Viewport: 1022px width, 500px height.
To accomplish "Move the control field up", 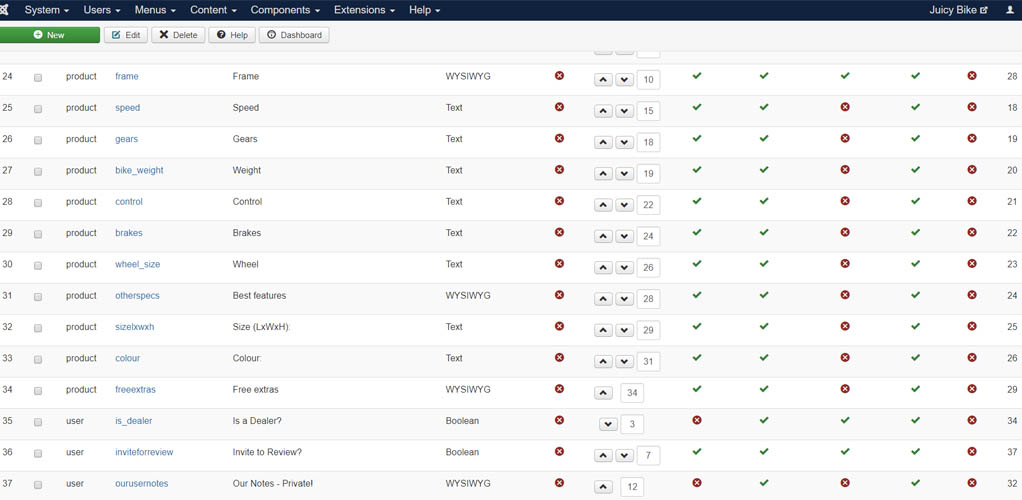I will tap(604, 205).
